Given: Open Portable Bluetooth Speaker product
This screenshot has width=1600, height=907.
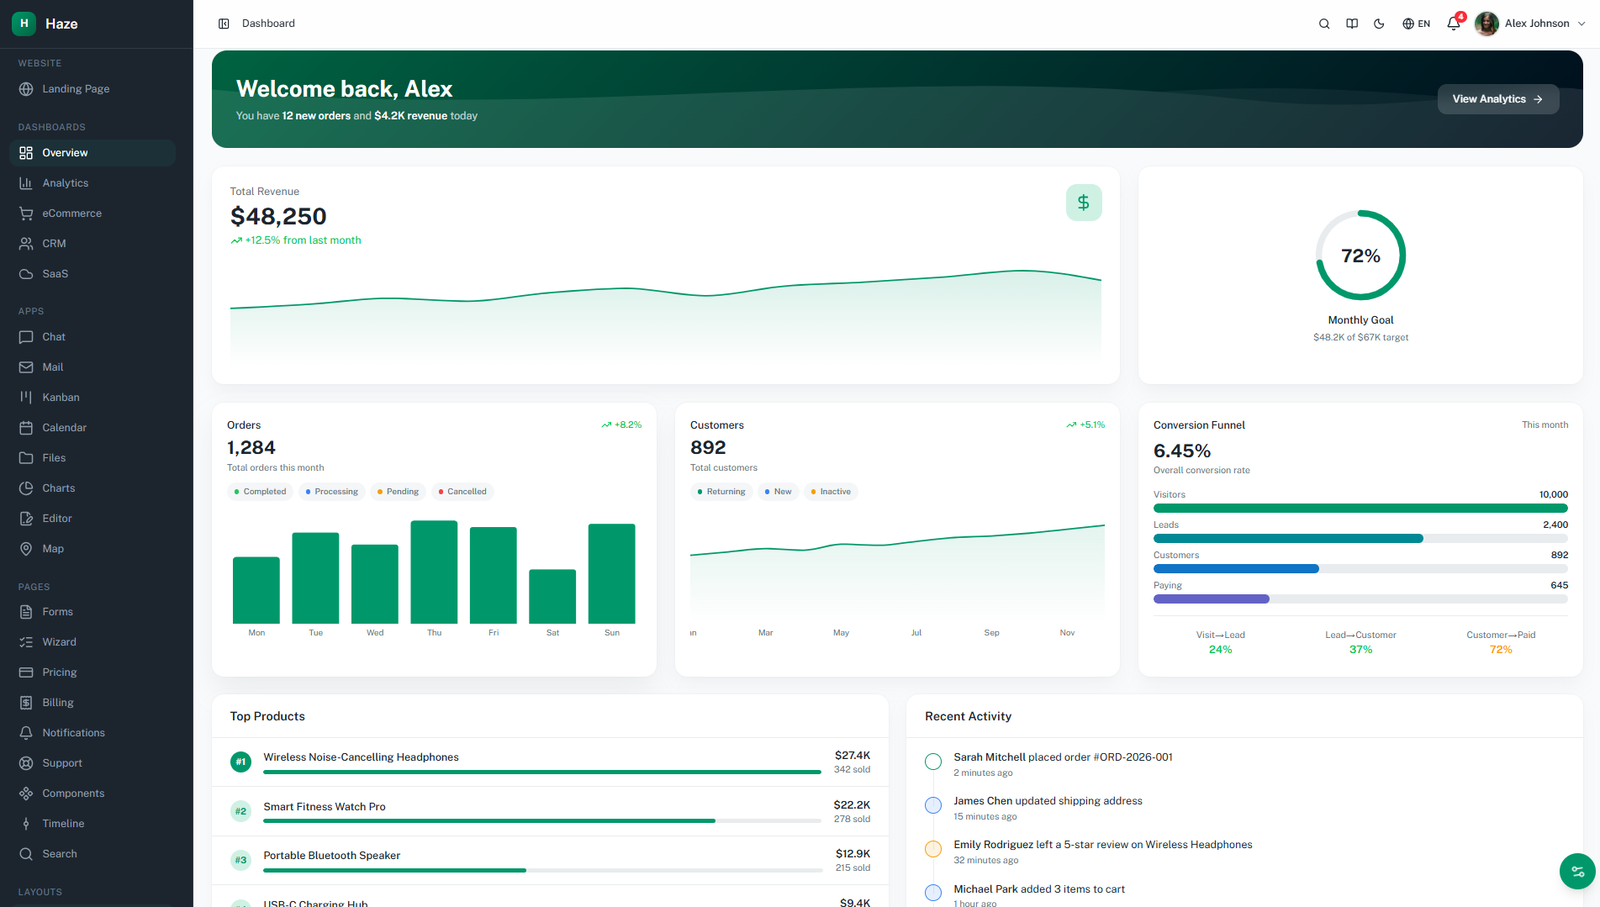Looking at the screenshot, I should coord(550,860).
